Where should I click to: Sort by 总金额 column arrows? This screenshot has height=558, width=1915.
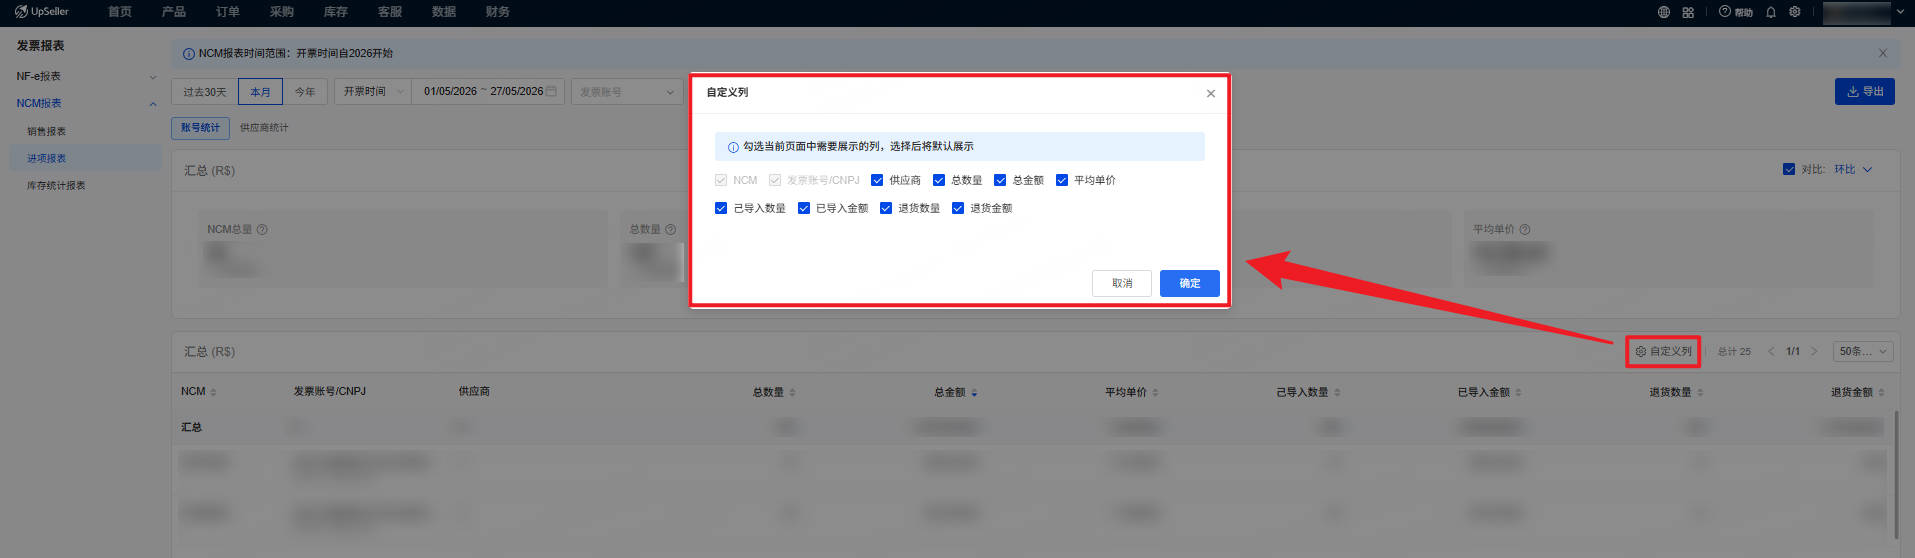pyautogui.click(x=974, y=392)
